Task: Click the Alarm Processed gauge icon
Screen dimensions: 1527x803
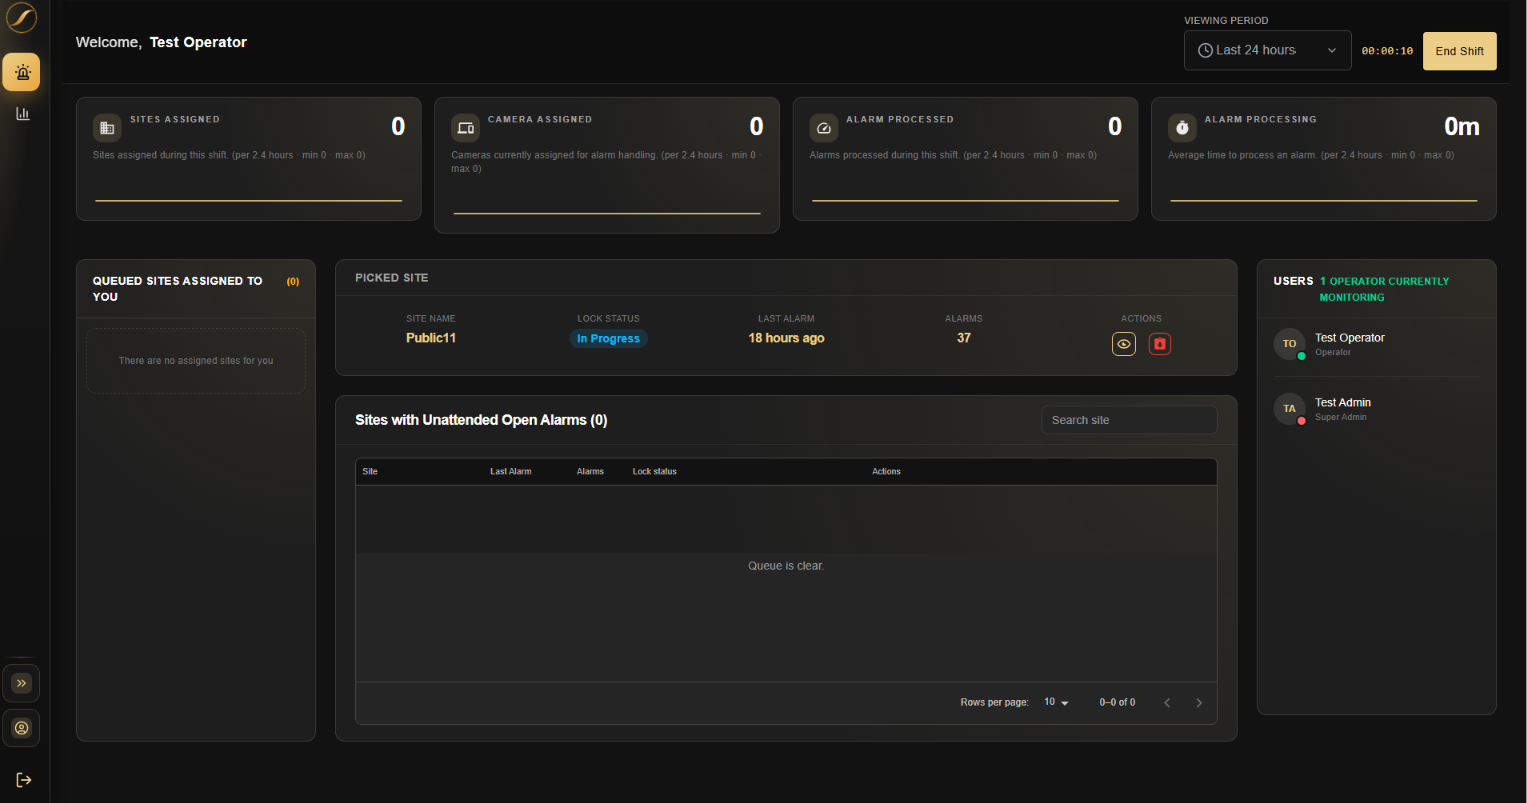Action: 824,128
